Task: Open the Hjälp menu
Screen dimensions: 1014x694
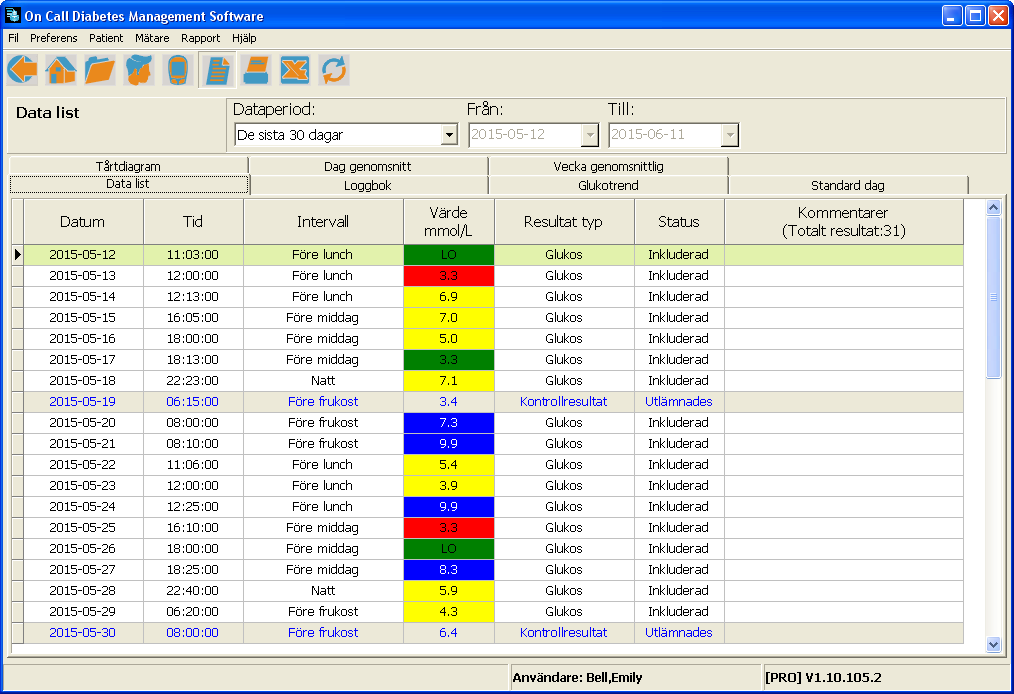Action: (244, 38)
